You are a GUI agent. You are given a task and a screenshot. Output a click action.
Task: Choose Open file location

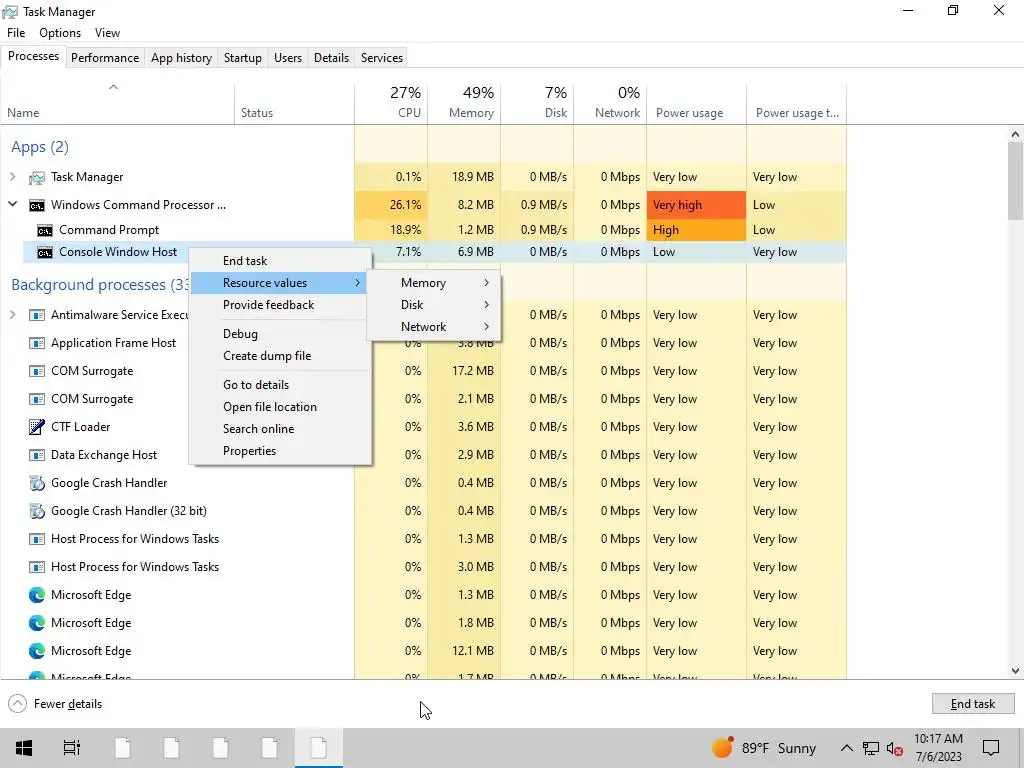coord(279,407)
